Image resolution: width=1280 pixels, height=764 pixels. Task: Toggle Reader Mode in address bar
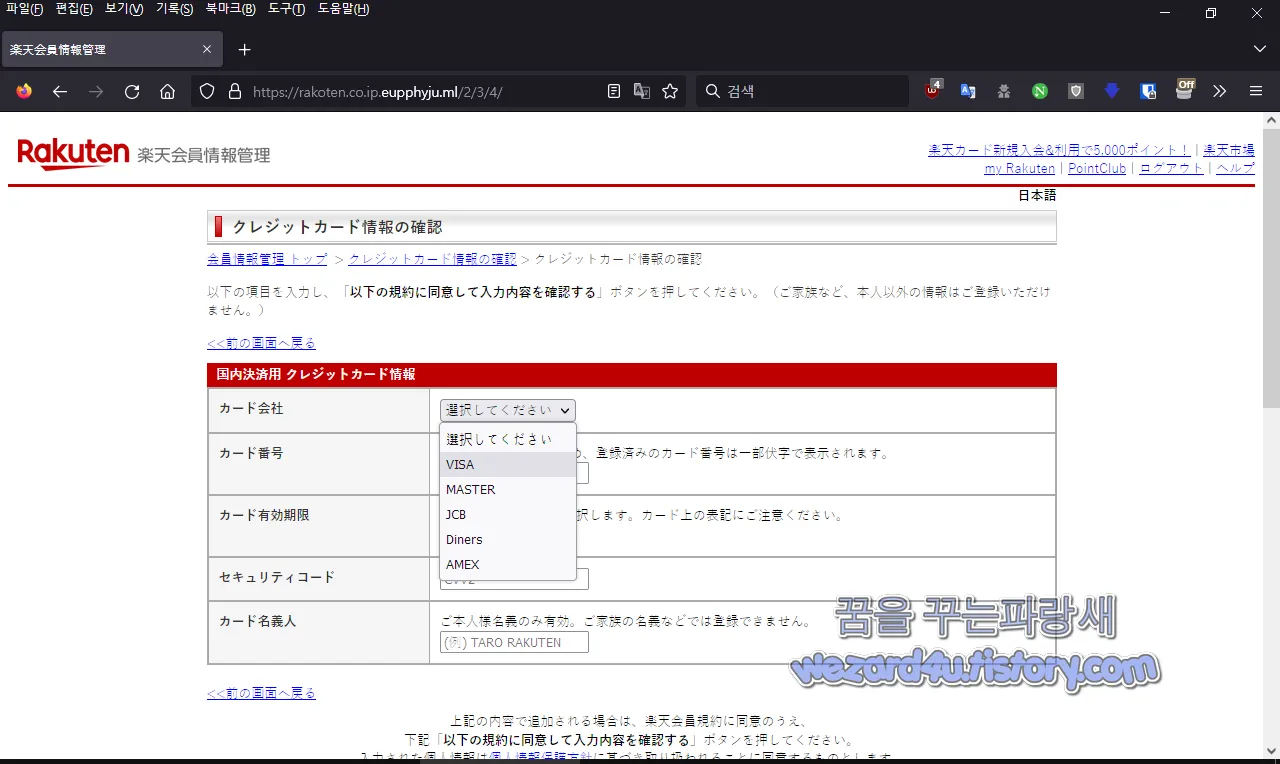pyautogui.click(x=613, y=91)
